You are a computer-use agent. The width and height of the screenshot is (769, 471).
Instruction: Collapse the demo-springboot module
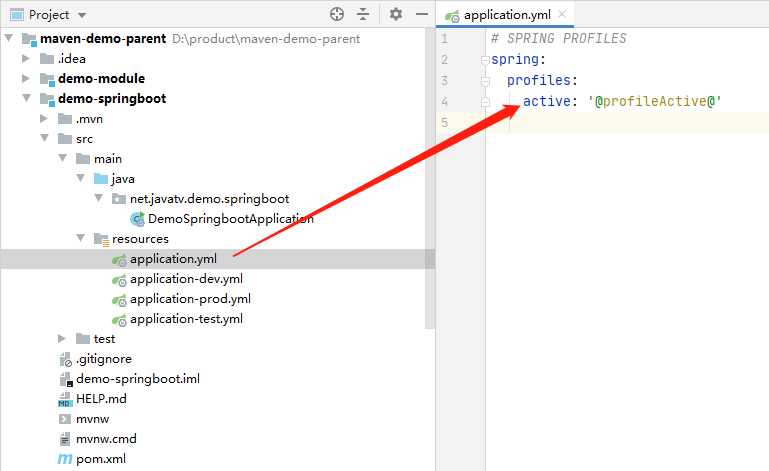pos(27,99)
